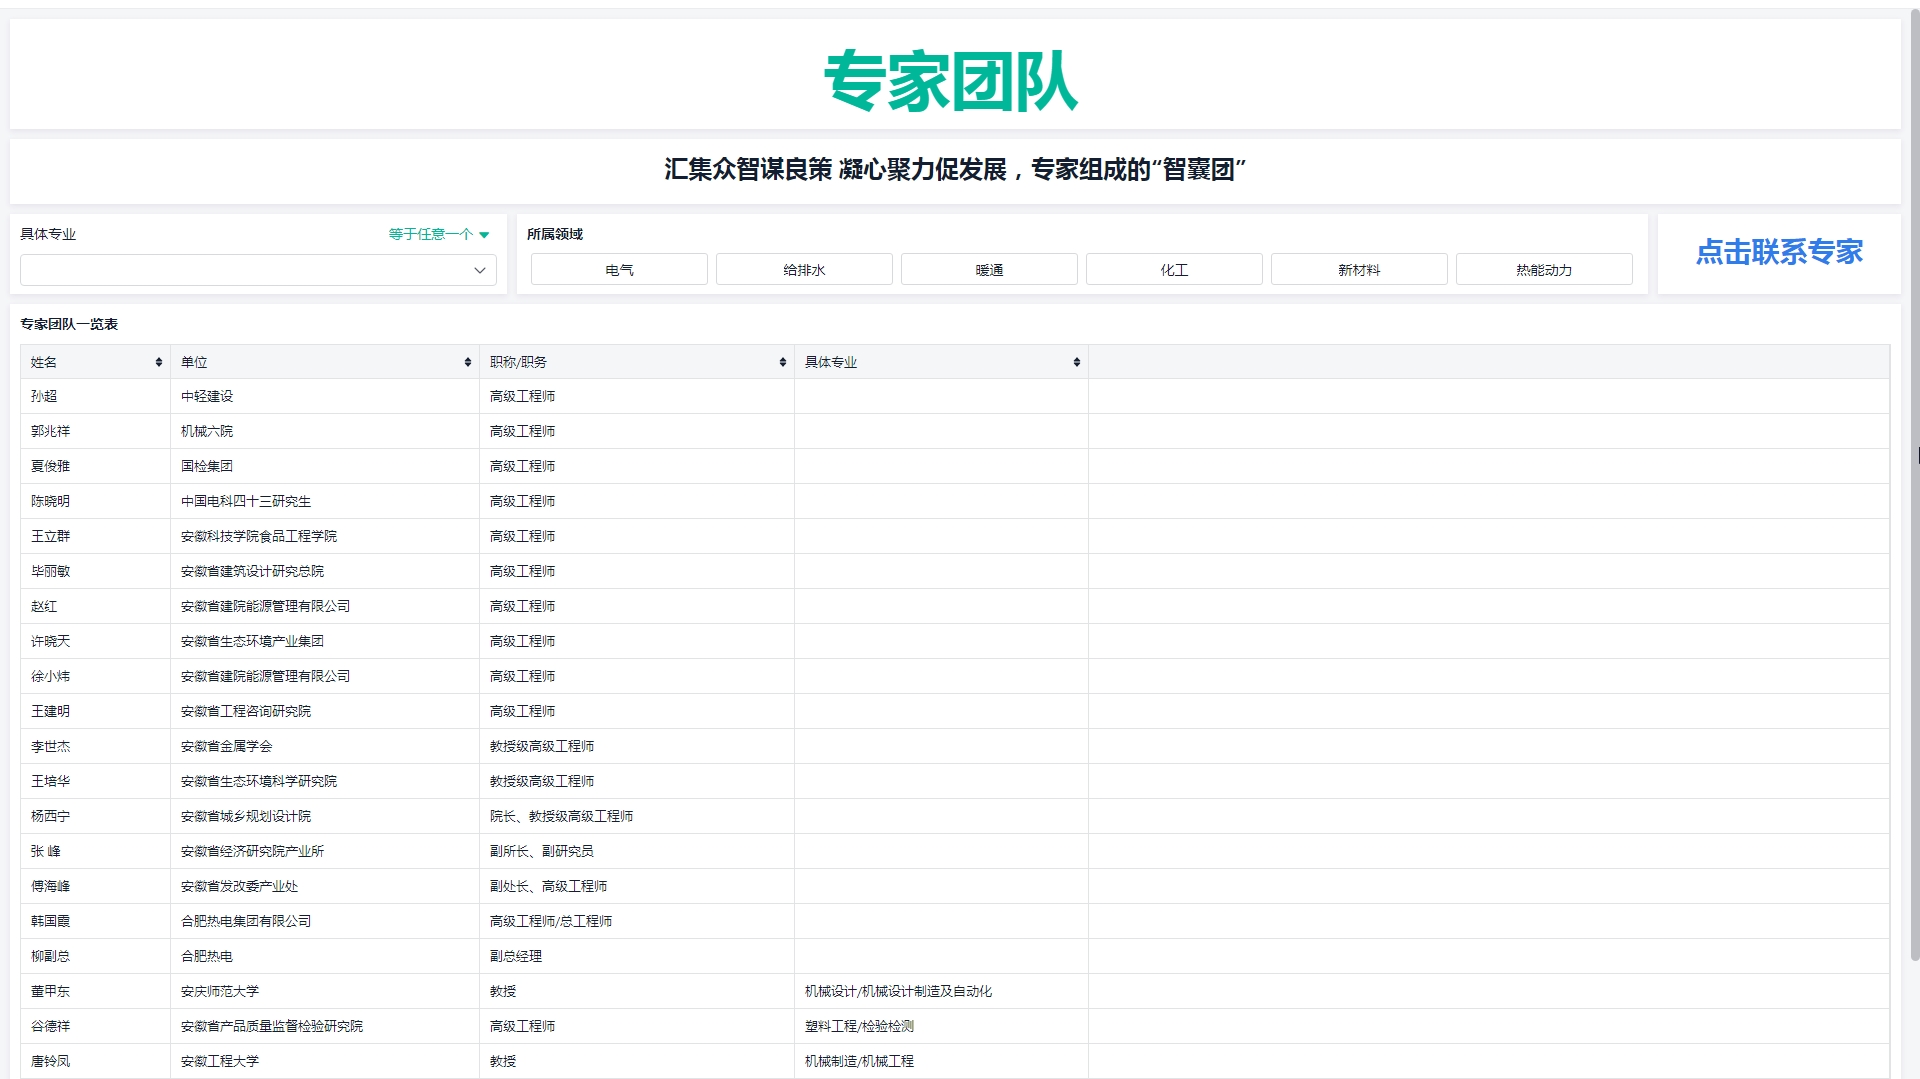Click the title cell 高级工程师/总工程师
1920x1079 pixels.
coord(637,921)
